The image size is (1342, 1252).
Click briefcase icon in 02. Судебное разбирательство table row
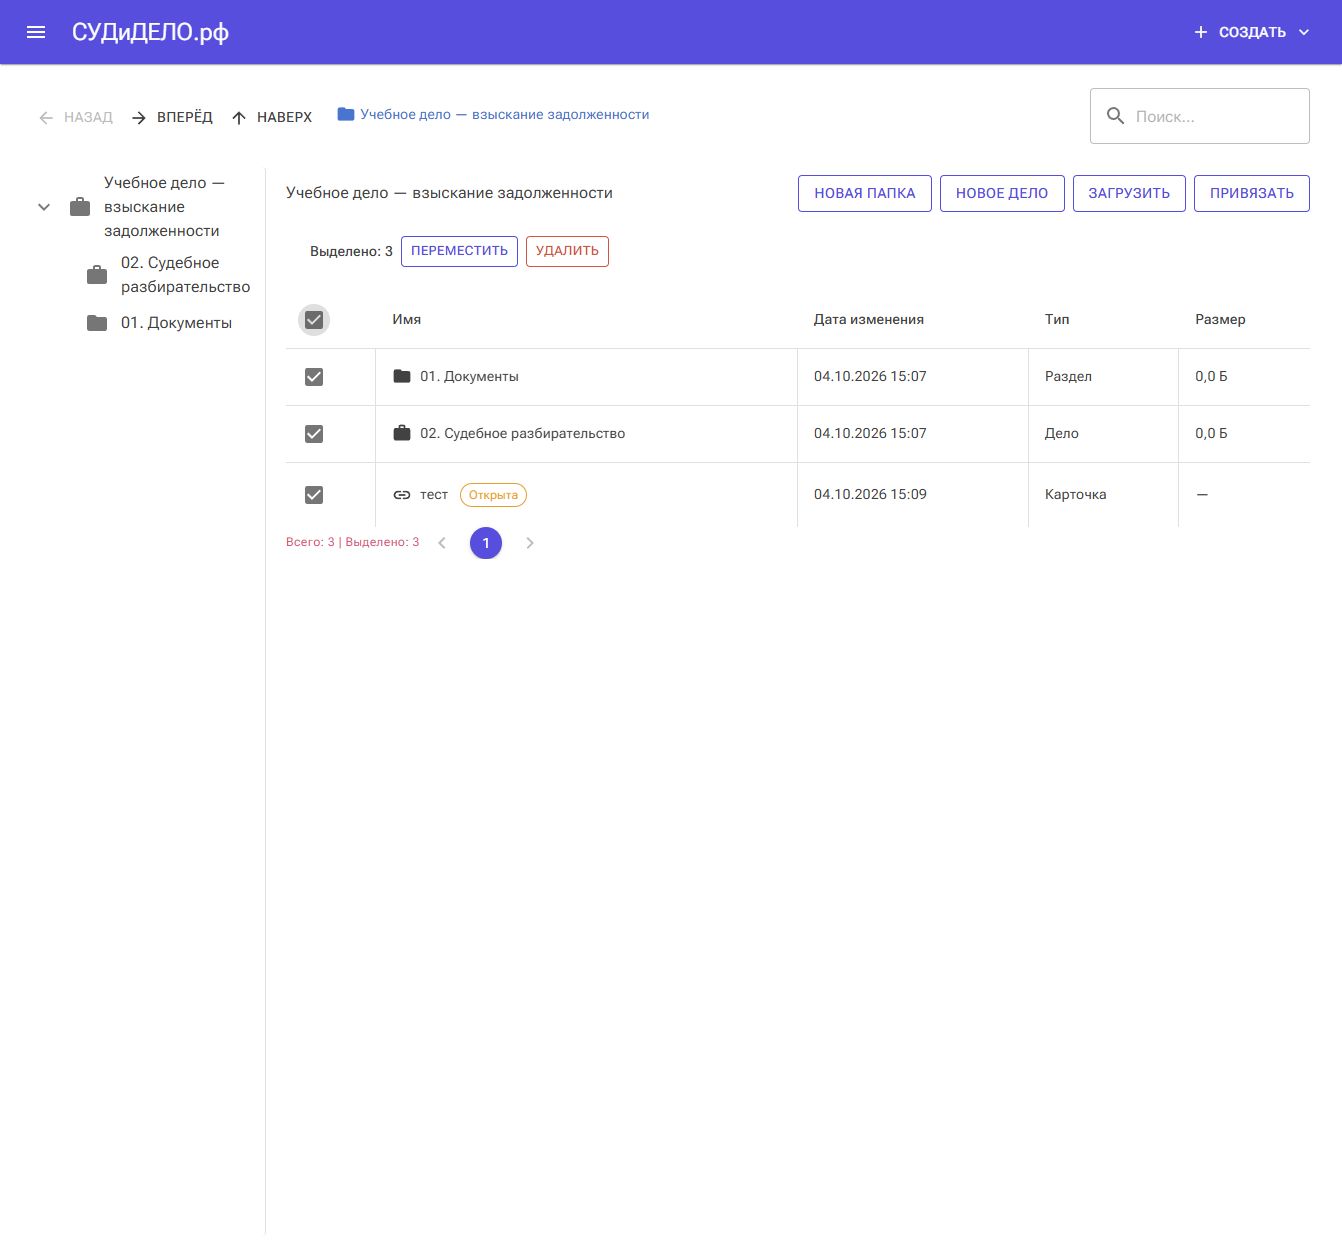[402, 433]
